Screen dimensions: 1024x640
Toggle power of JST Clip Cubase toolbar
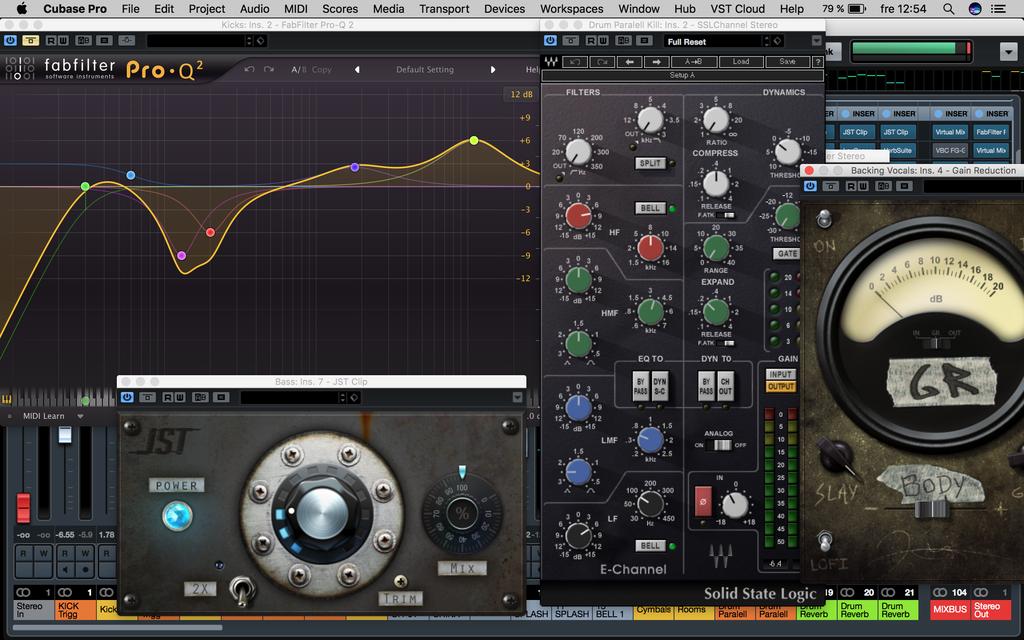[127, 397]
